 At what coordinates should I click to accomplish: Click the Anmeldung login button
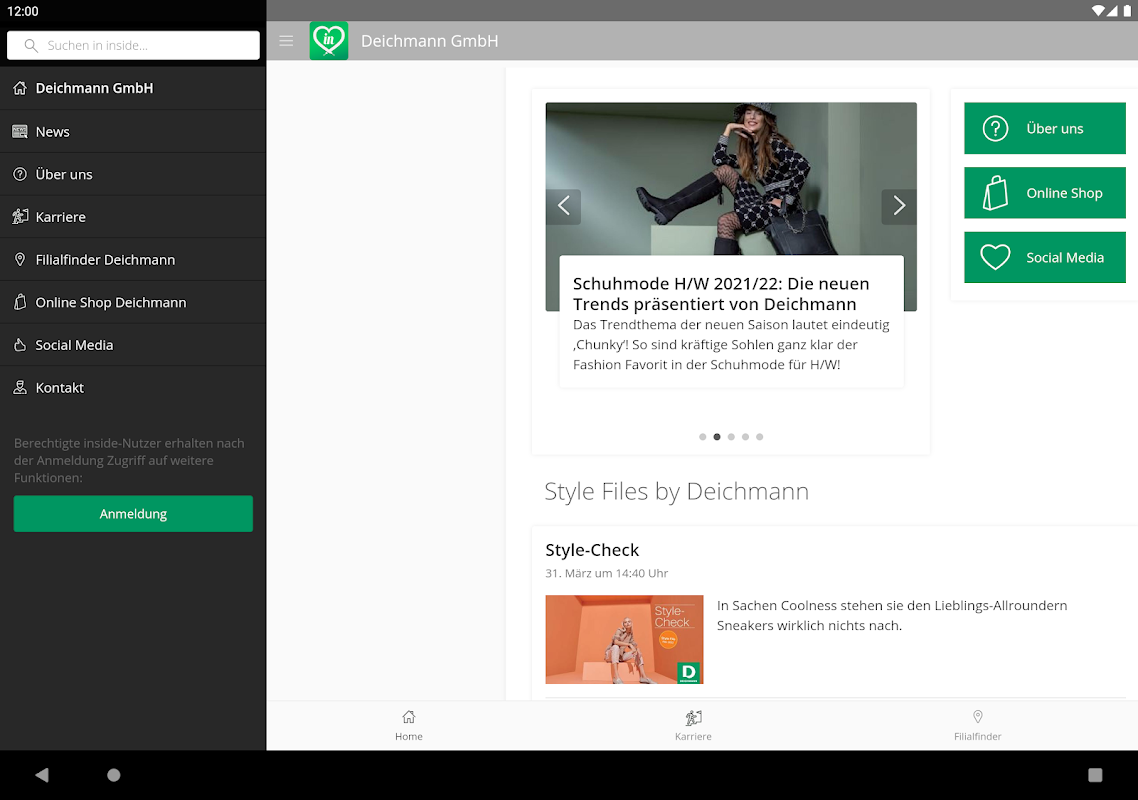pos(133,514)
